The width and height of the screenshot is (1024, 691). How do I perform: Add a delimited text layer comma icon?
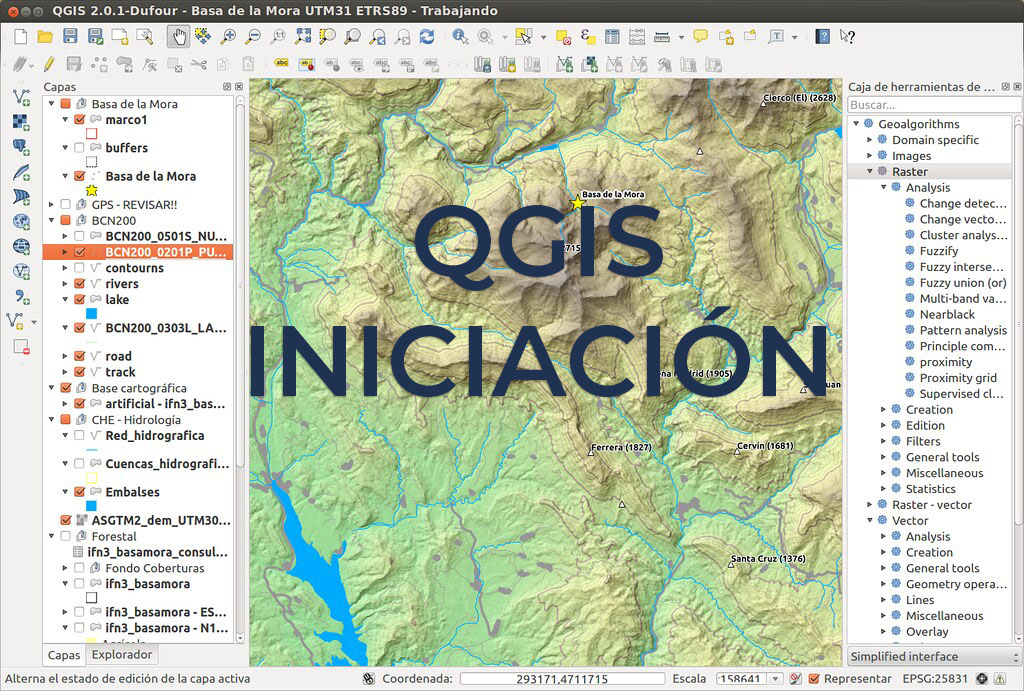coord(22,296)
